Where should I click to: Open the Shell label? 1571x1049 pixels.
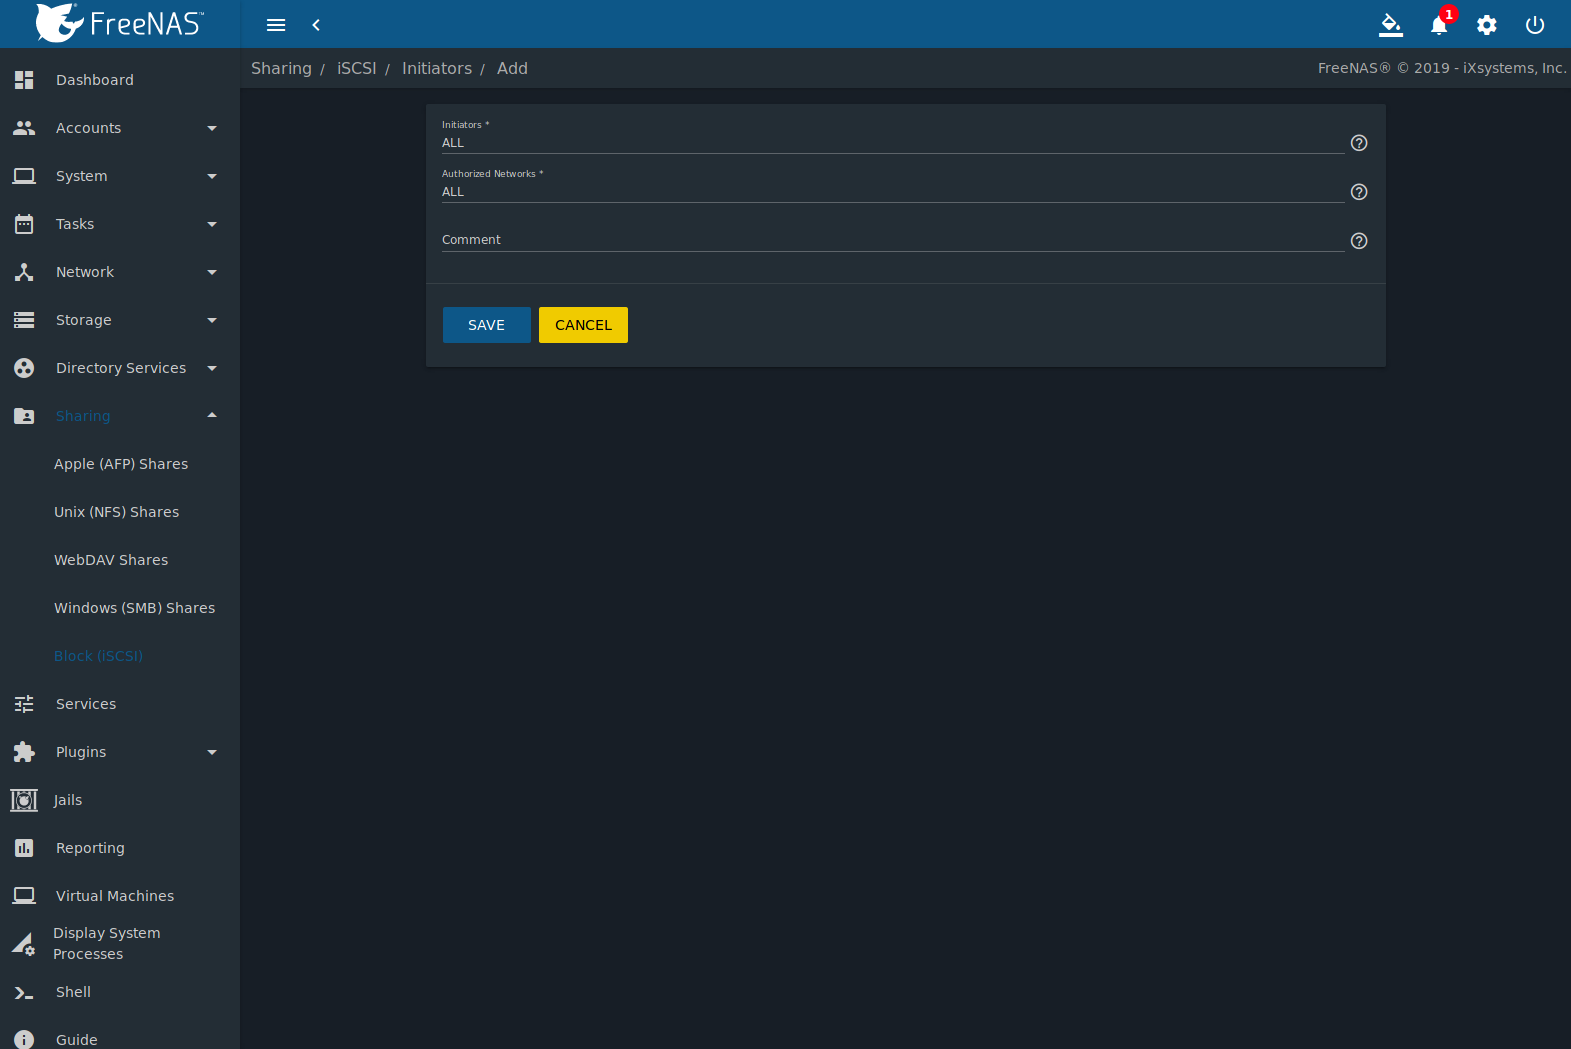tap(73, 992)
